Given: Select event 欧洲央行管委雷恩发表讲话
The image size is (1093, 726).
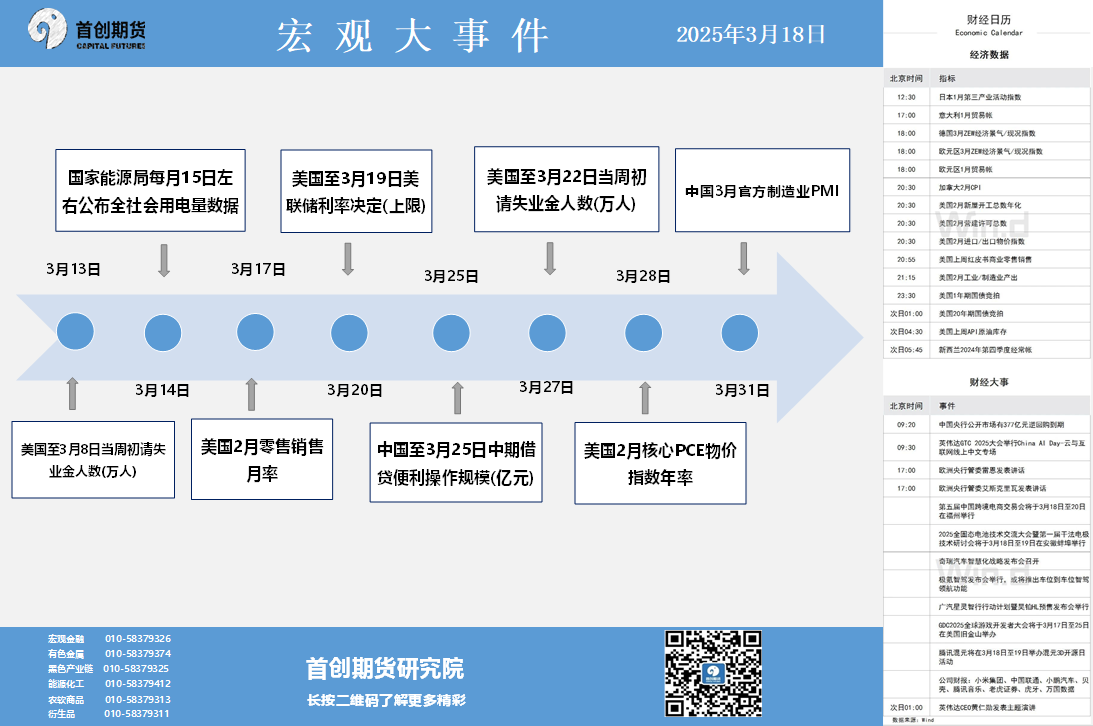Looking at the screenshot, I should 987,471.
